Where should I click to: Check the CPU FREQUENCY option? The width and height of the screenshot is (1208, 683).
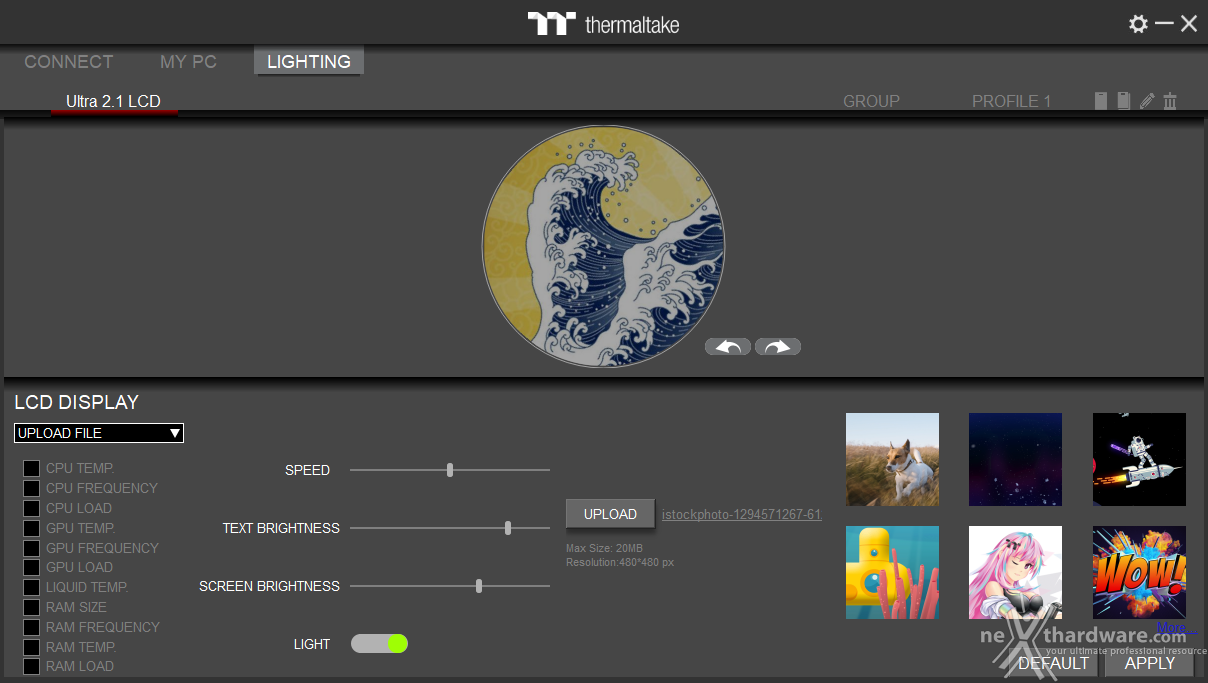(32, 488)
